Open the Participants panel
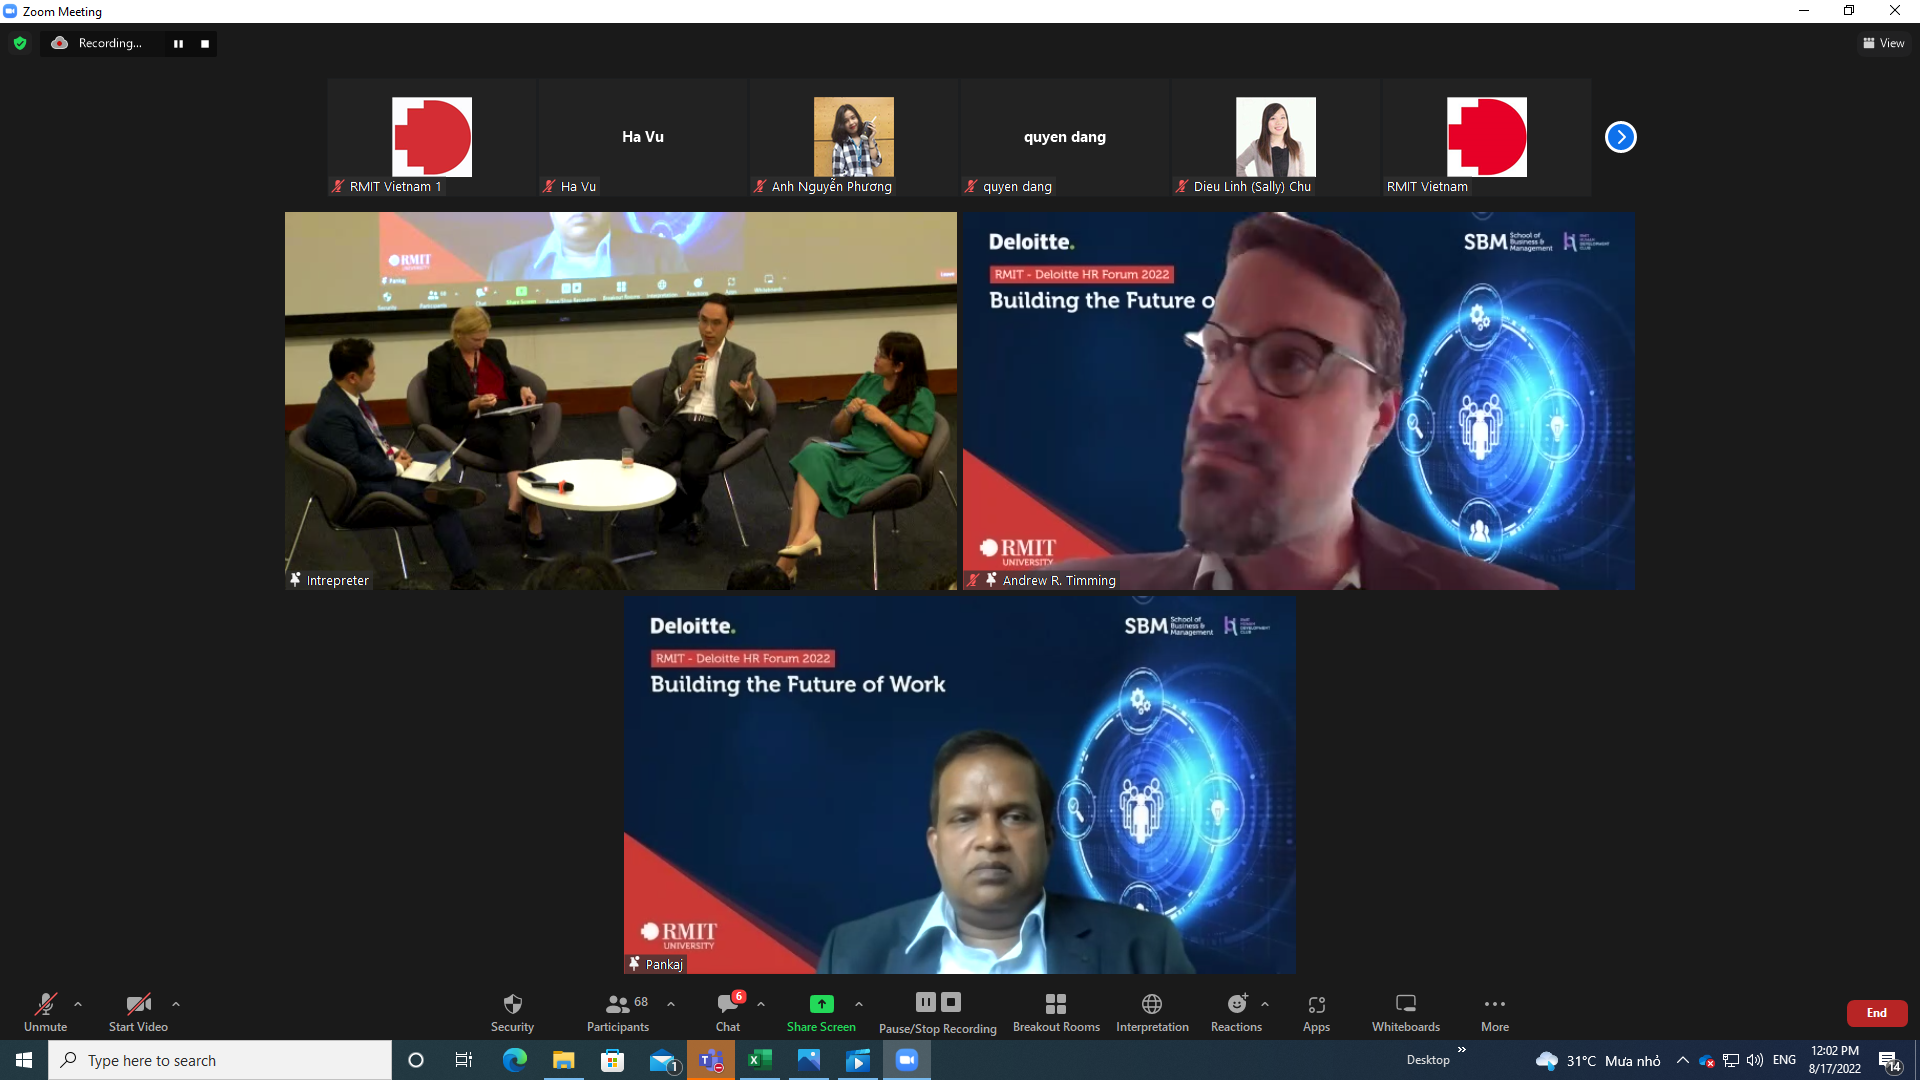The height and width of the screenshot is (1080, 1920). (x=618, y=1011)
